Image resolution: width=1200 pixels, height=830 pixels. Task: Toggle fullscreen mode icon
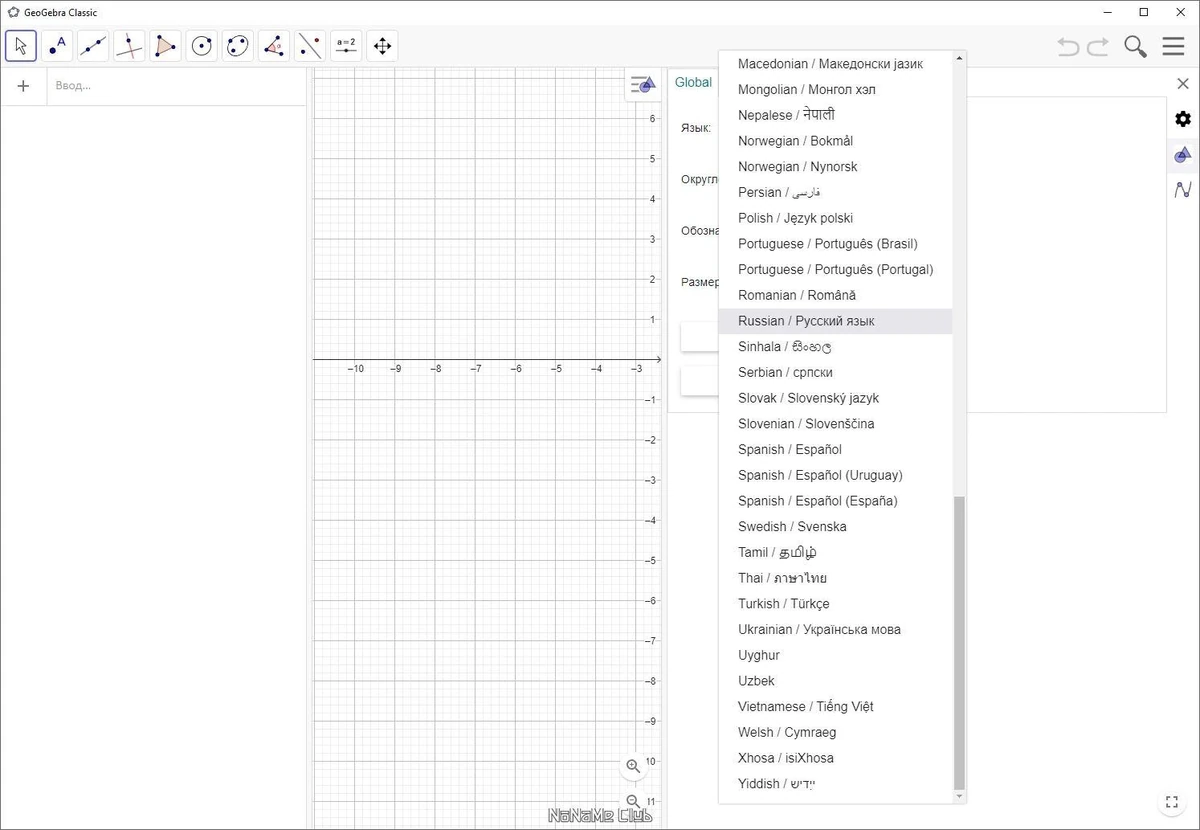coord(1172,802)
